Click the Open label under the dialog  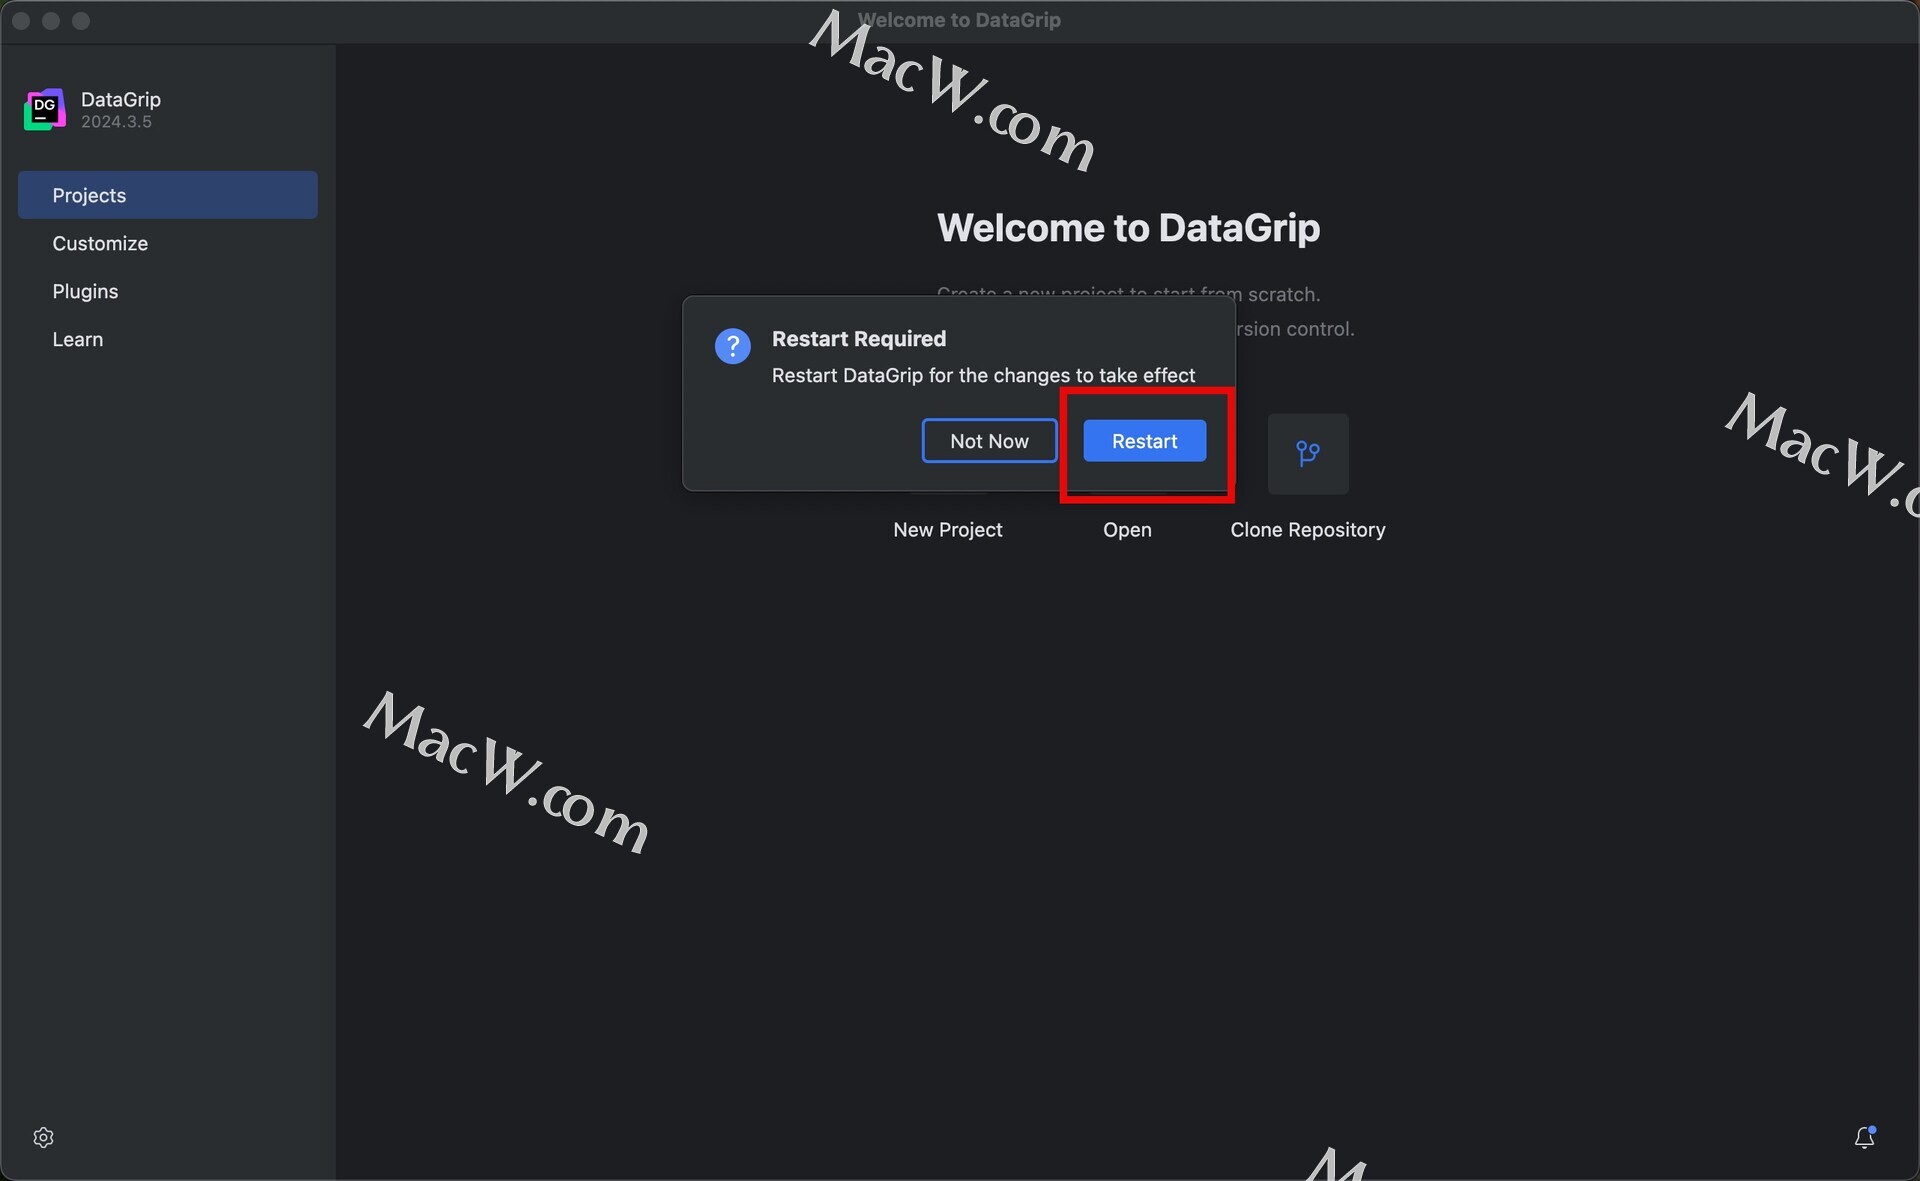[x=1127, y=530]
